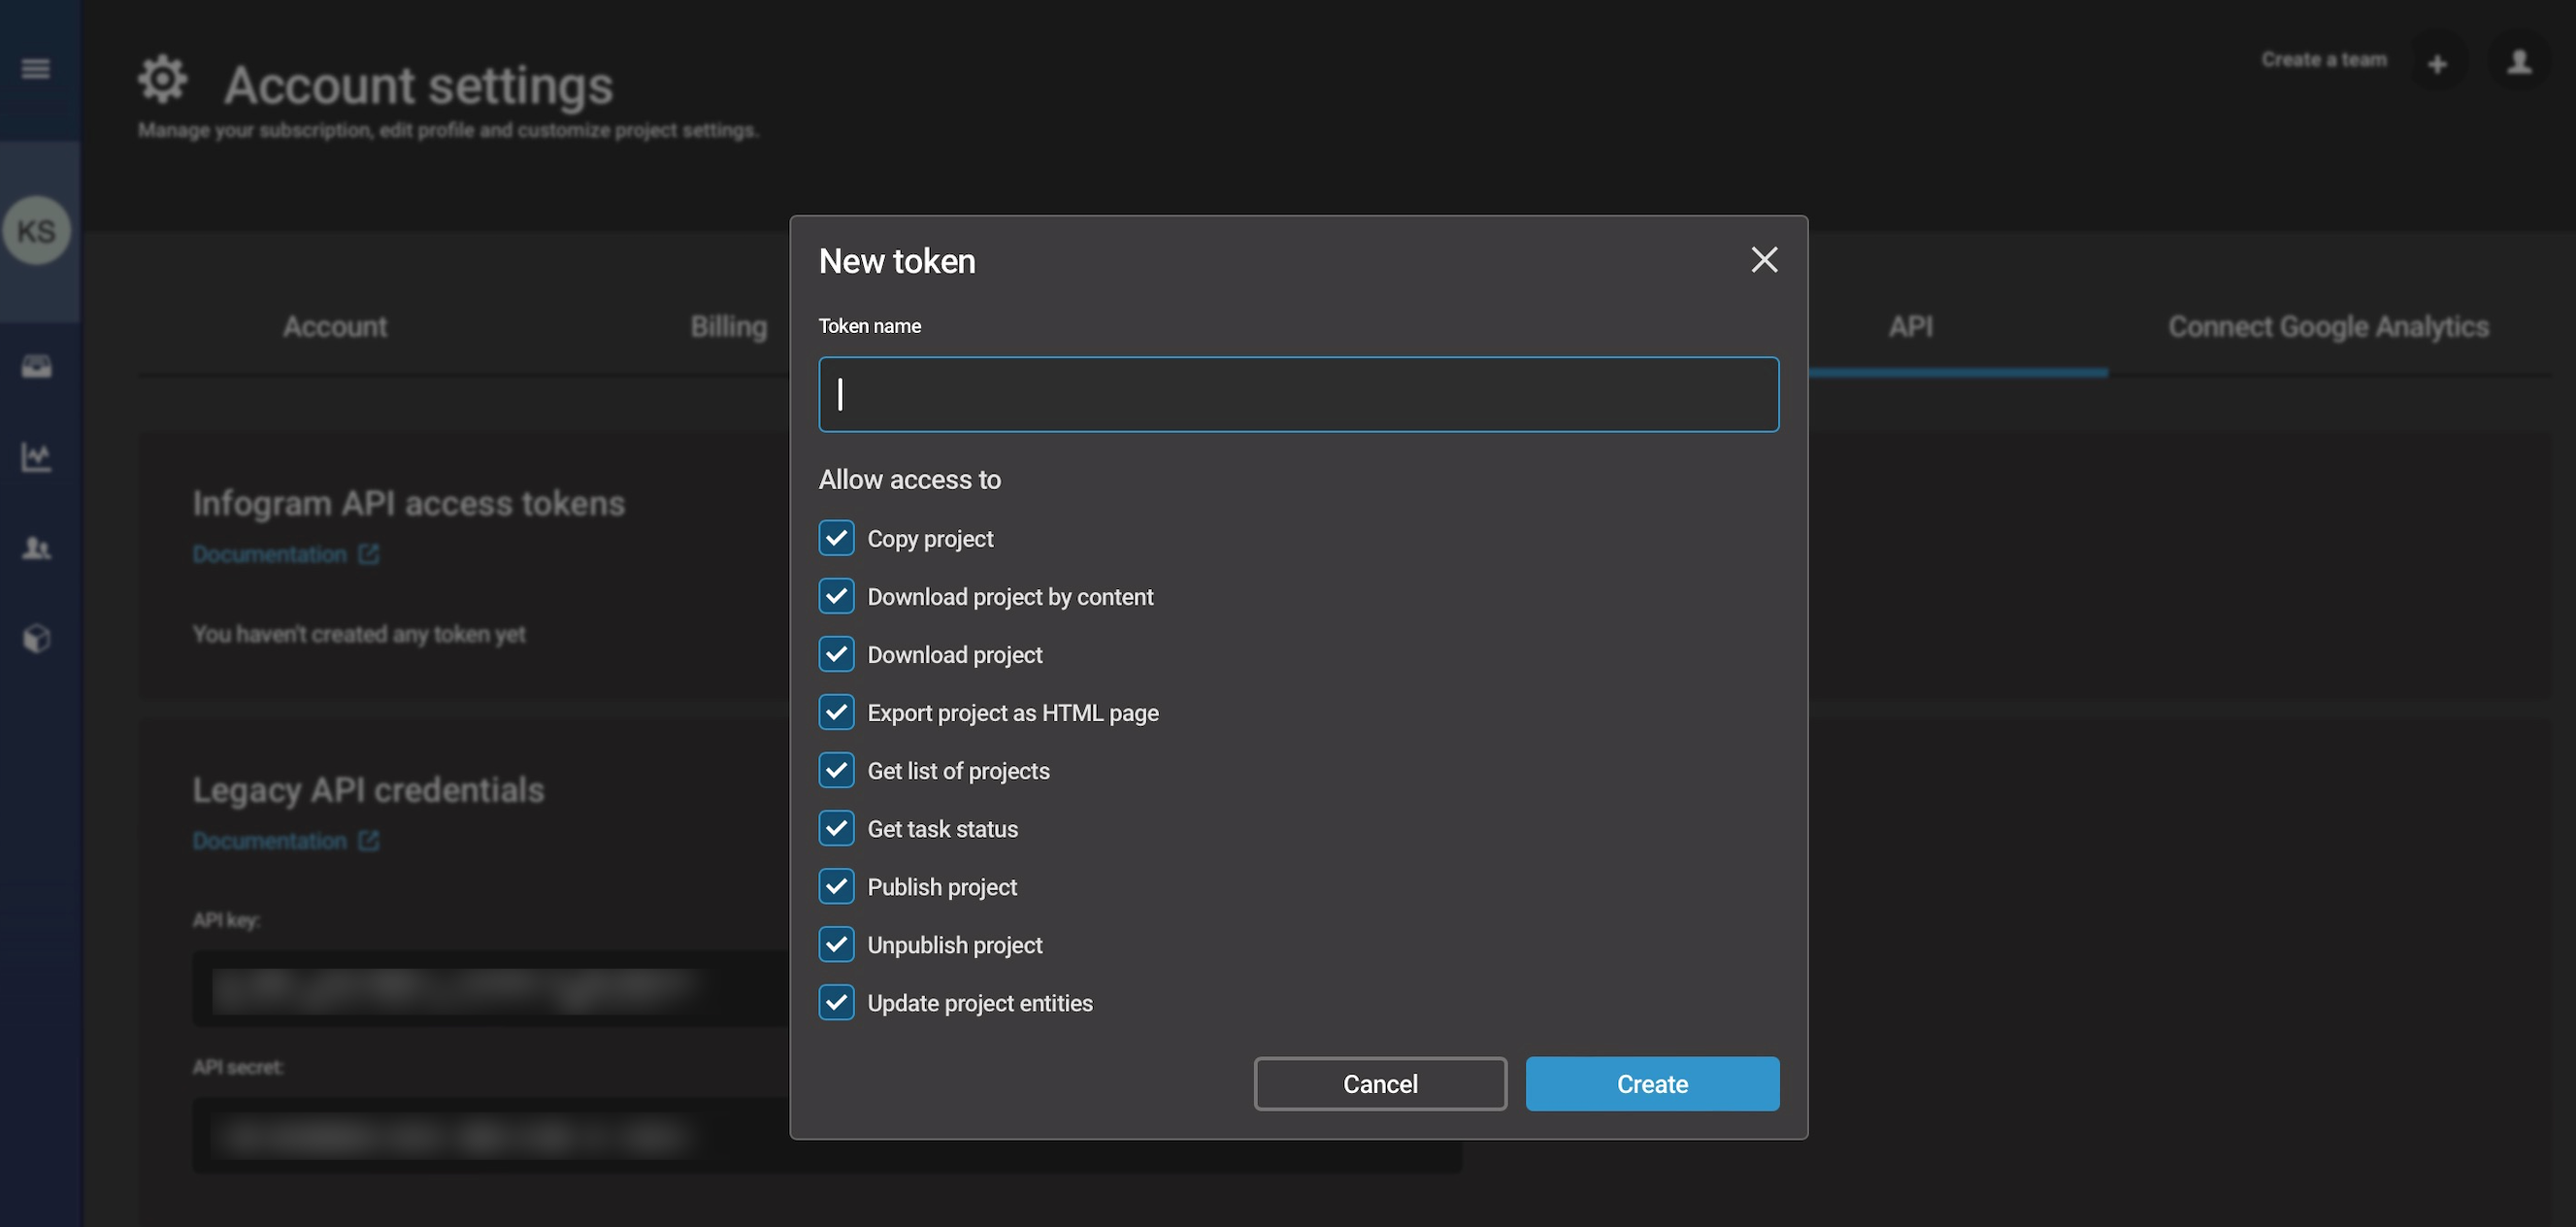This screenshot has height=1227, width=2576.
Task: Click the Account settings gear icon
Action: click(x=163, y=80)
